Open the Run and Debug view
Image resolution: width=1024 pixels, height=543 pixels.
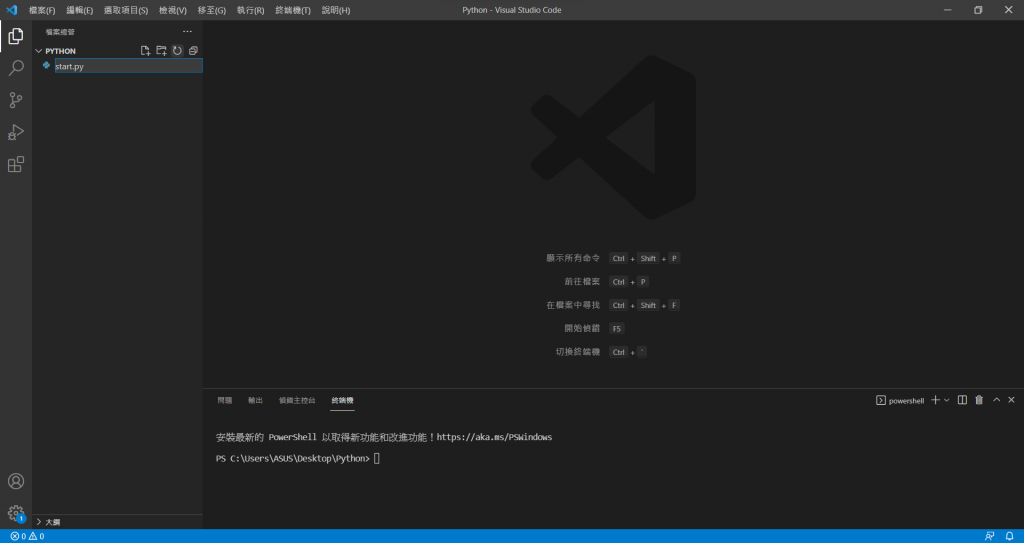(x=16, y=132)
